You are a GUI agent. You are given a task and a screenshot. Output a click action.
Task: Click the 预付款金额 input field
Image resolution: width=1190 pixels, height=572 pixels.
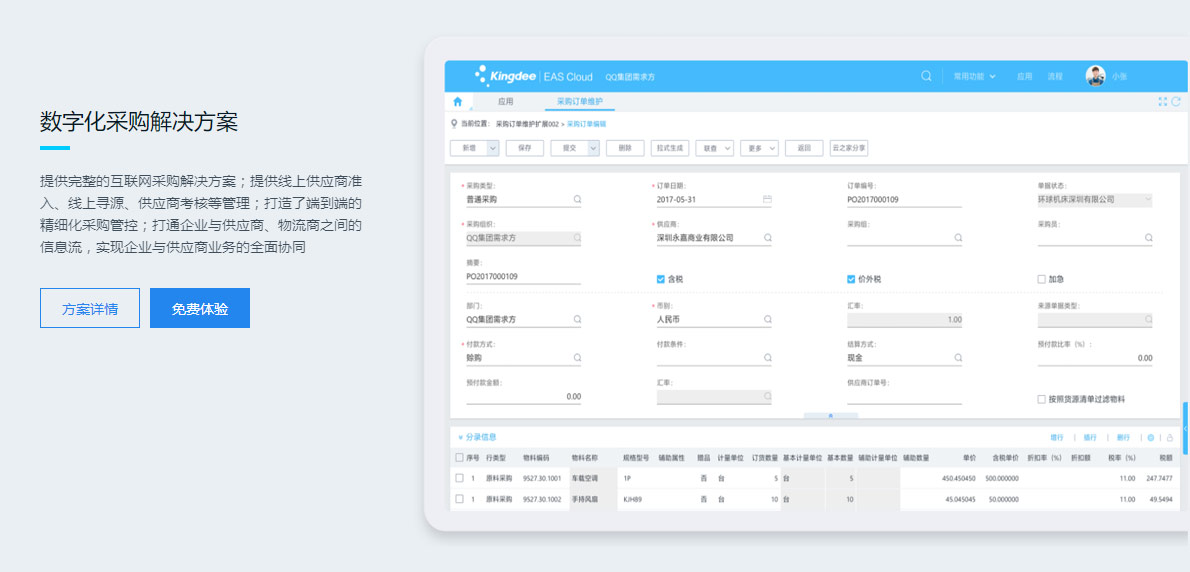524,397
